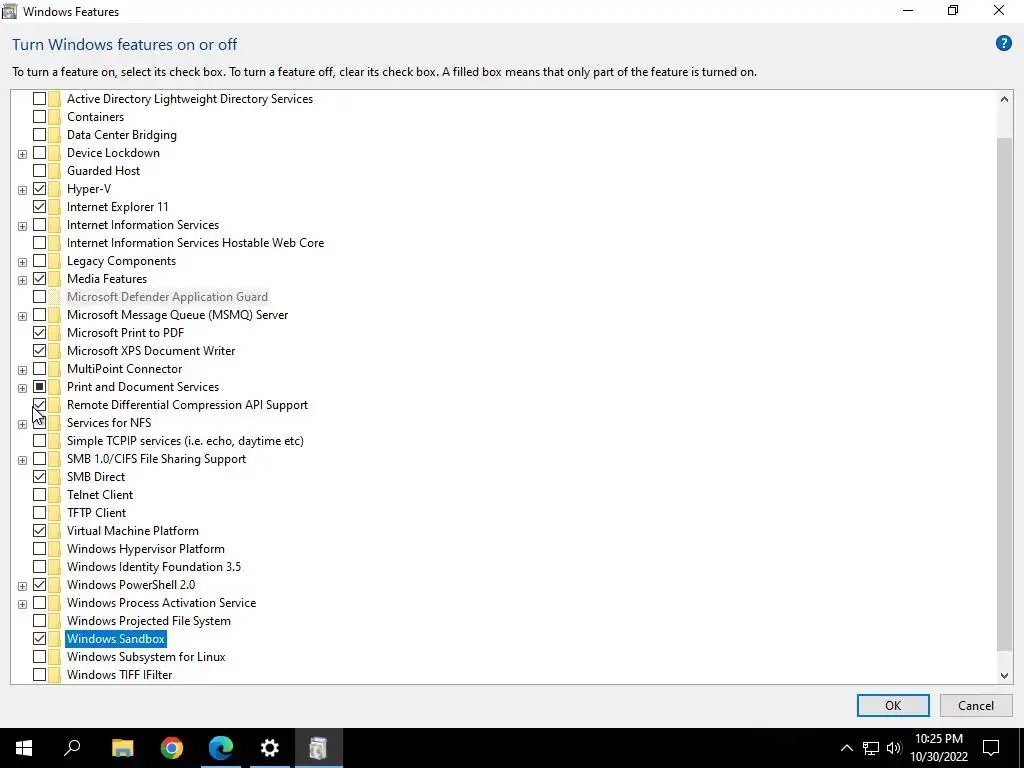The width and height of the screenshot is (1024, 768).
Task: Expand SMB 1.0/CIFS File Sharing Support
Action: click(x=22, y=460)
